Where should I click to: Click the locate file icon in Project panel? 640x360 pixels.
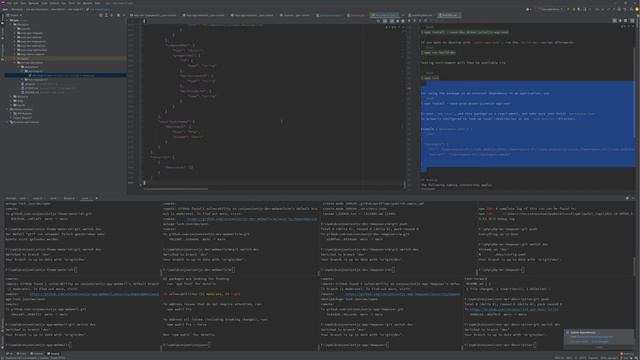click(100, 15)
